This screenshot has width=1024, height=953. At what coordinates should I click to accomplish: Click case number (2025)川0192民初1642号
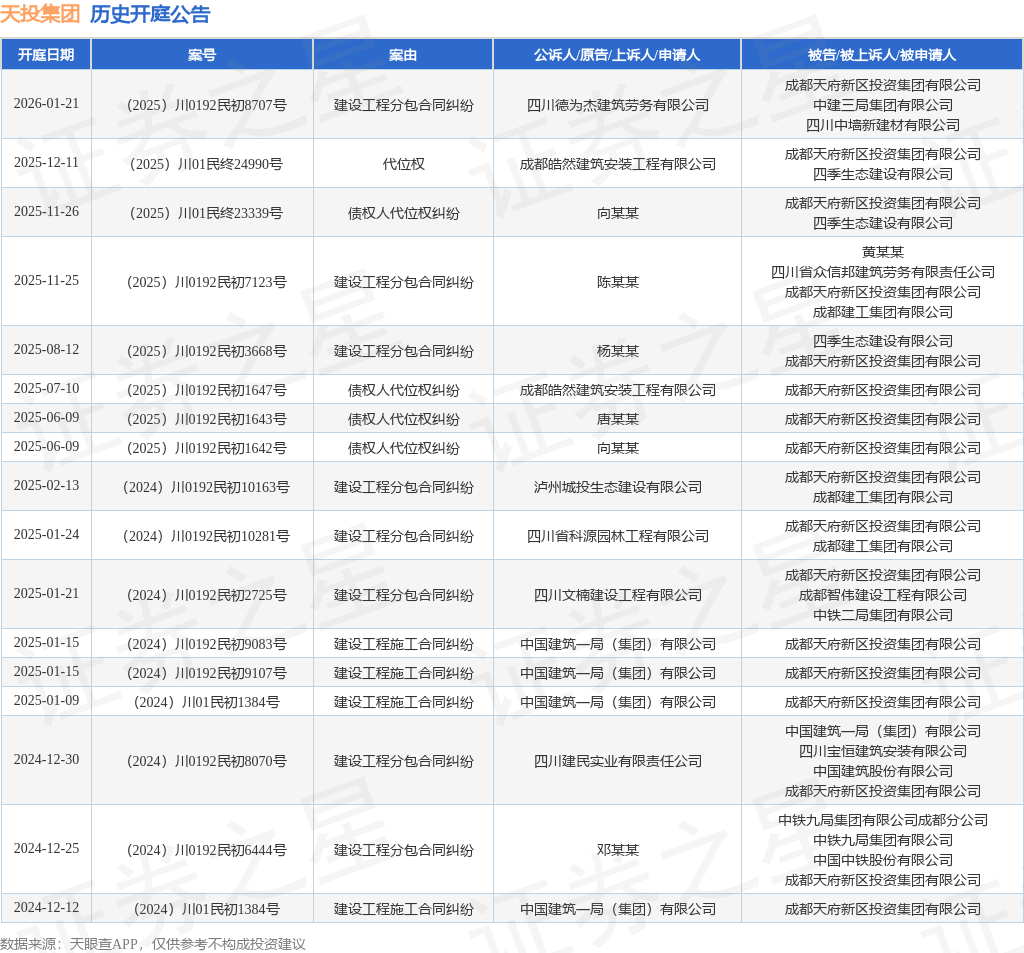(206, 448)
